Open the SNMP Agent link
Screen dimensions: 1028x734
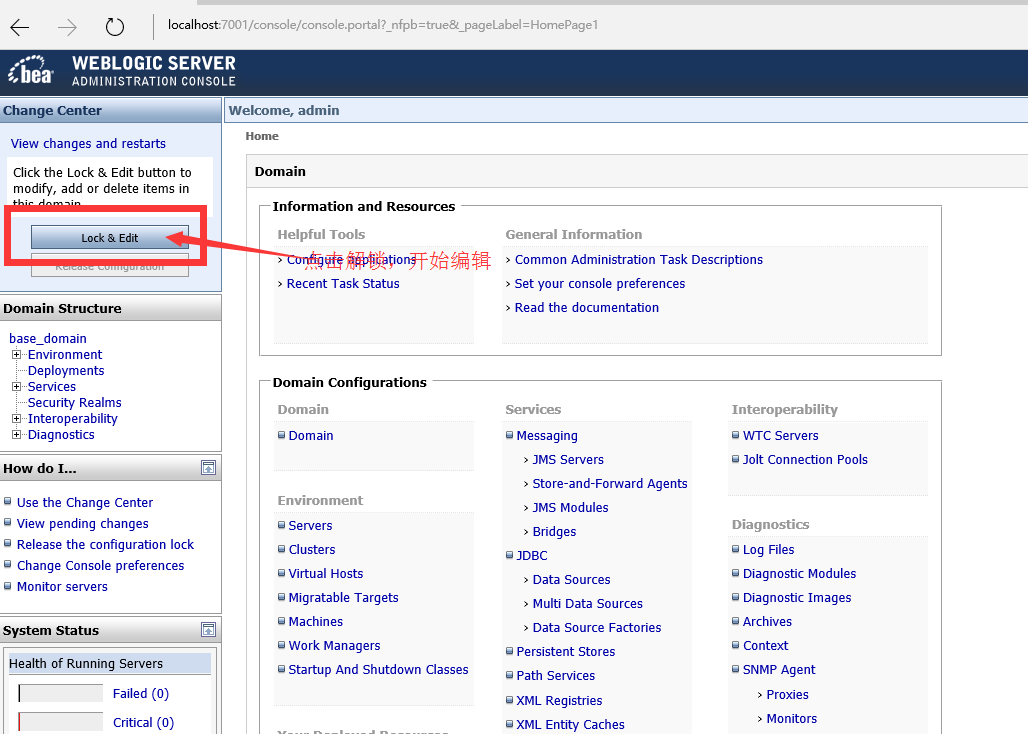click(779, 670)
